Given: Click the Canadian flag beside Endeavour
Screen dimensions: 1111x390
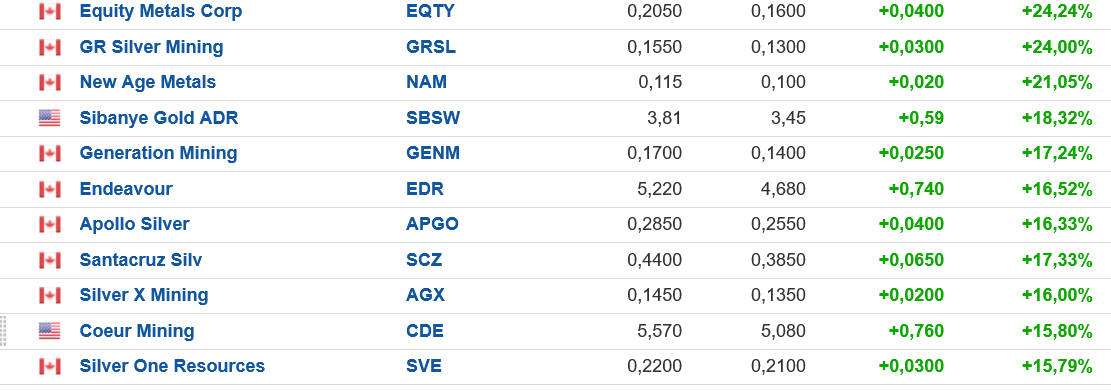Looking at the screenshot, I should tap(50, 189).
